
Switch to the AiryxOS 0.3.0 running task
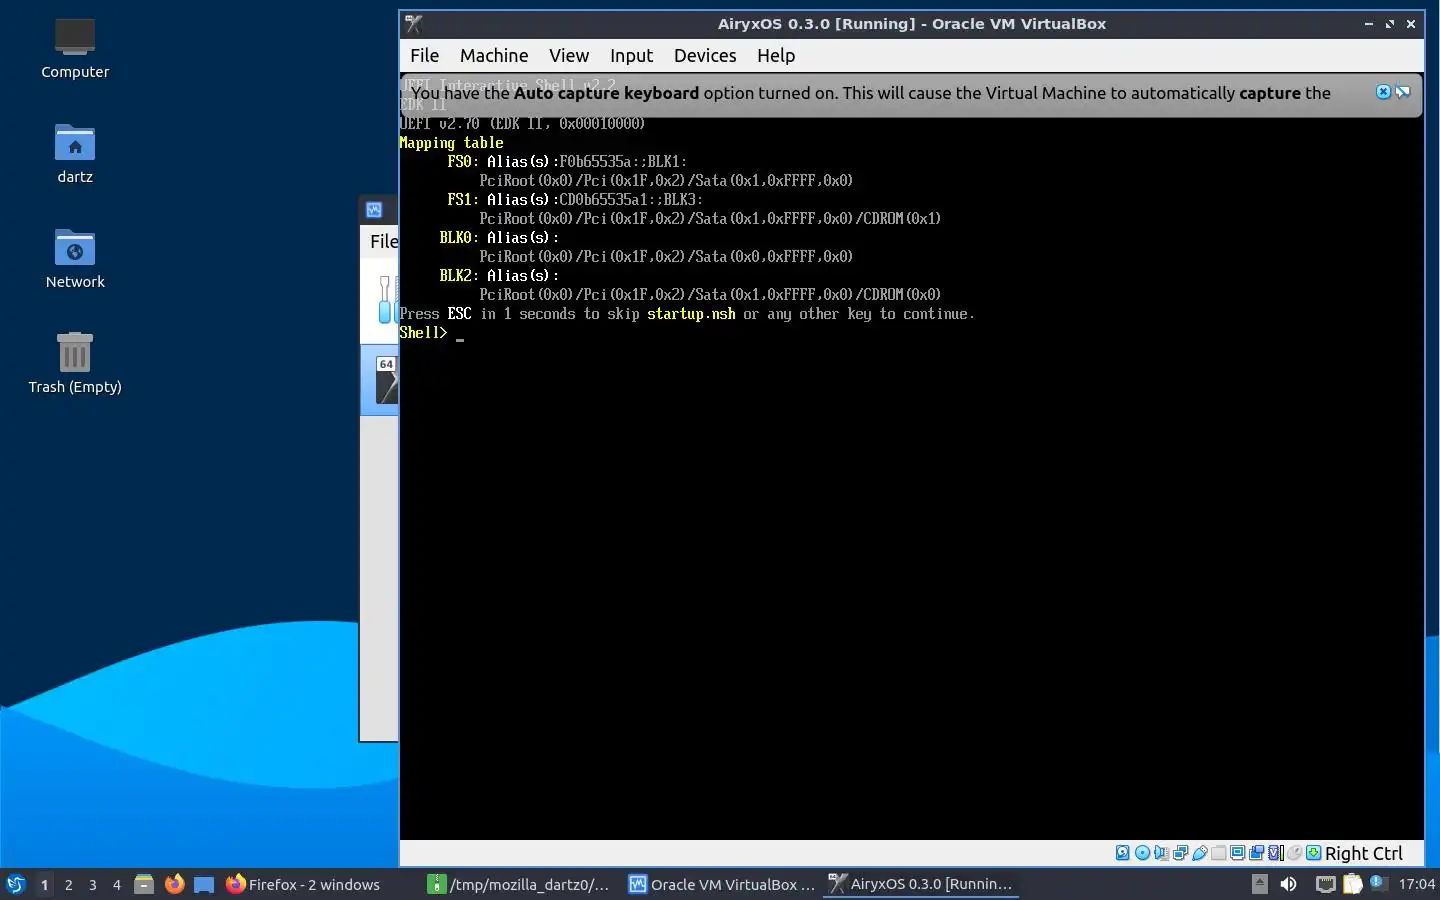(922, 884)
